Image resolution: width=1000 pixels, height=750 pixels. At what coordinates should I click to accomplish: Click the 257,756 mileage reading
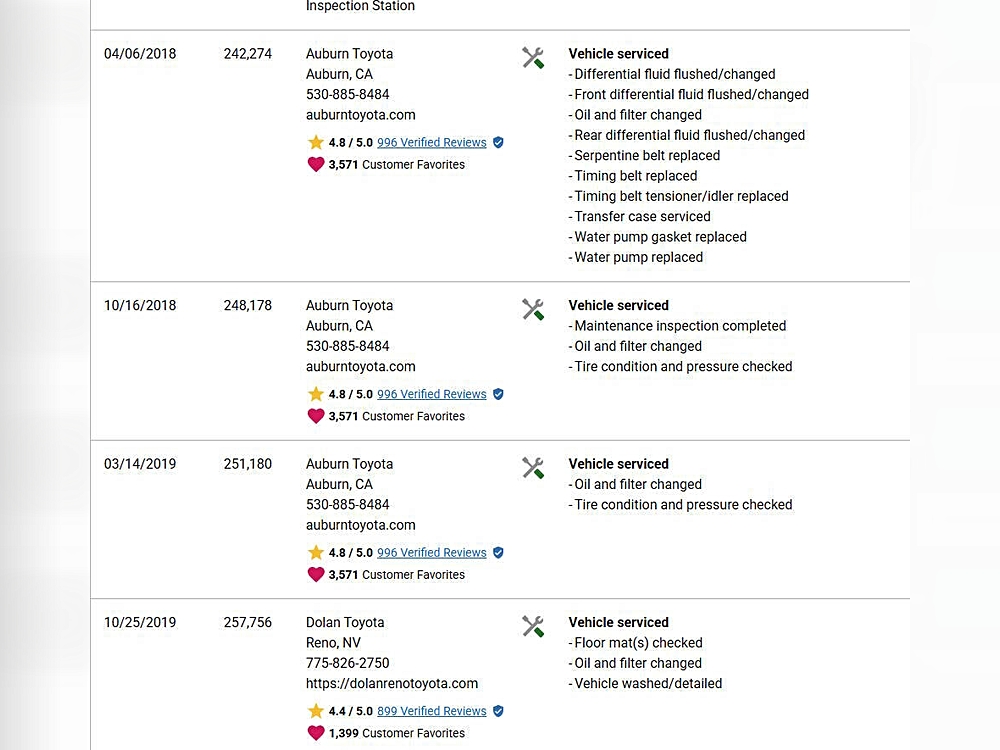[247, 622]
